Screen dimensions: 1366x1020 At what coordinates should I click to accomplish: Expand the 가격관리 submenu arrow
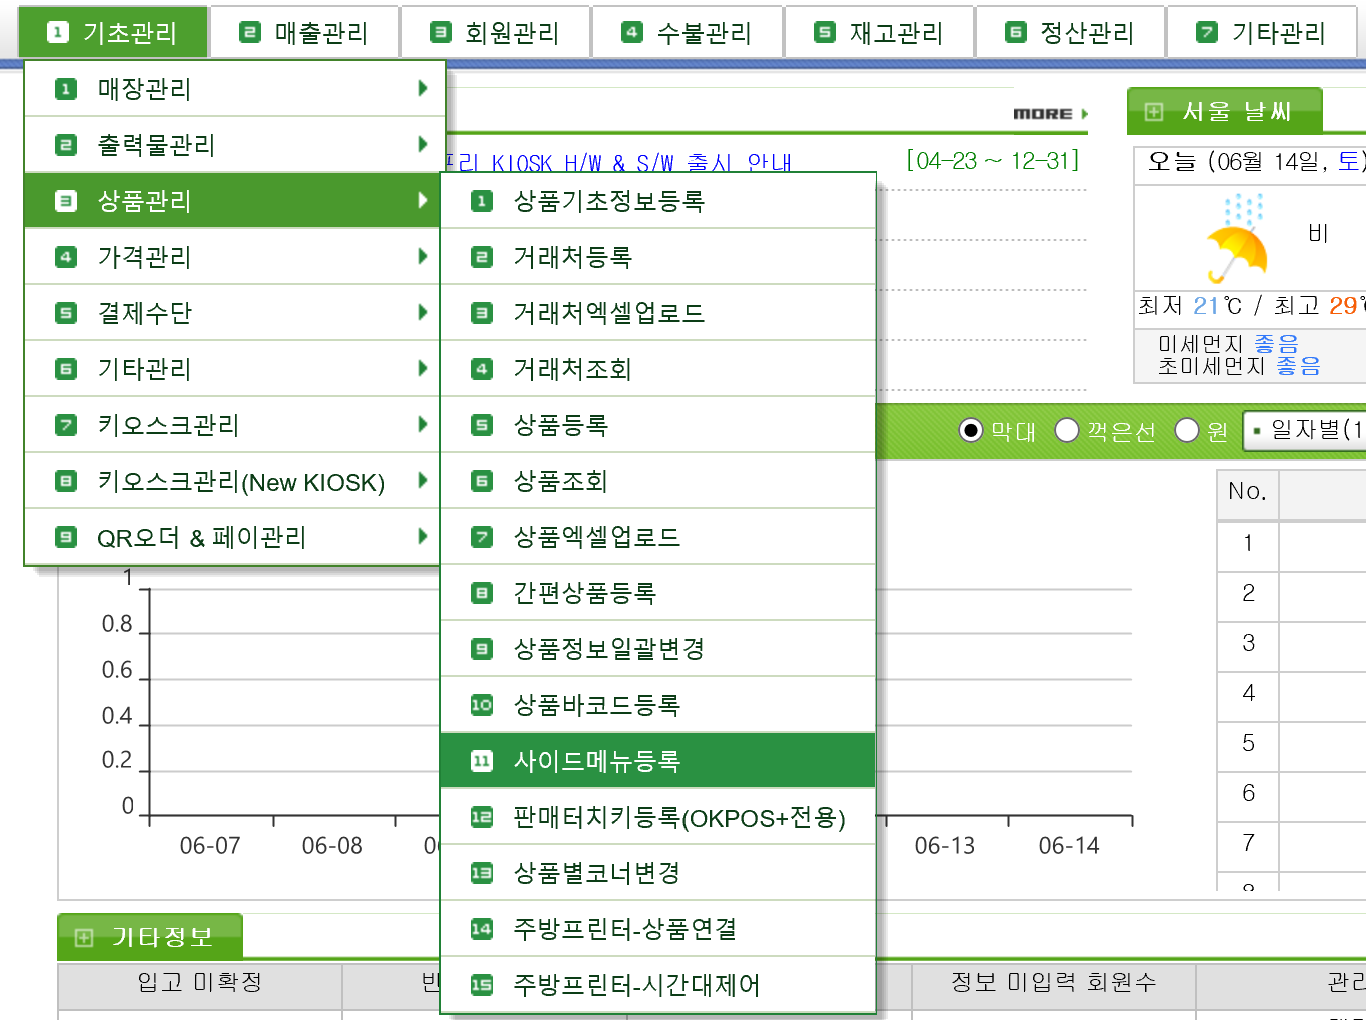[x=423, y=257]
